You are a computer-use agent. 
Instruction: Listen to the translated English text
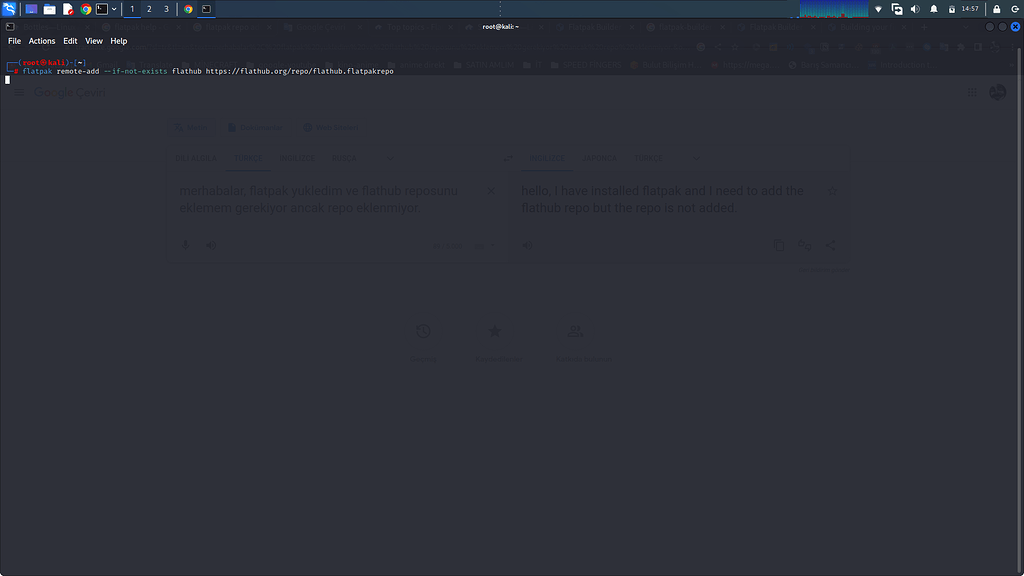pos(527,245)
